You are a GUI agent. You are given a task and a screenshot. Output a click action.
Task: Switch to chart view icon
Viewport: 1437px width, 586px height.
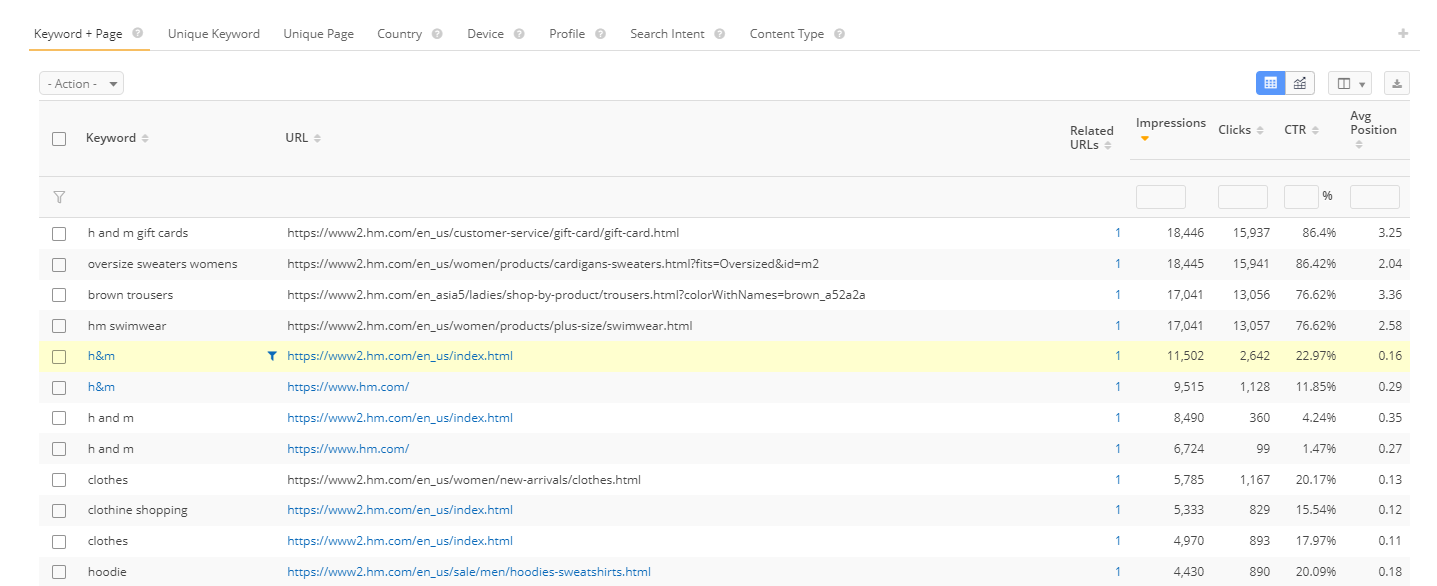pyautogui.click(x=1299, y=84)
